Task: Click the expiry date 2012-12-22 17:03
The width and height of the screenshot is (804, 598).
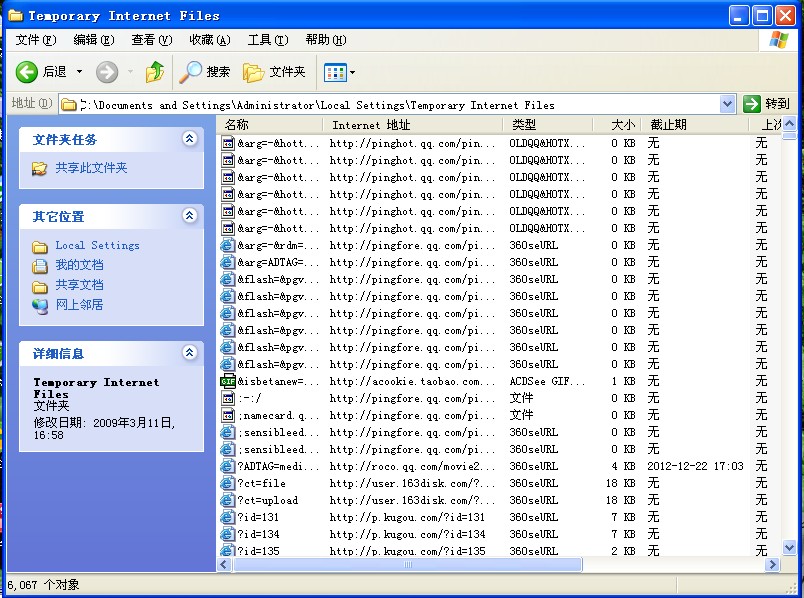Action: click(695, 467)
